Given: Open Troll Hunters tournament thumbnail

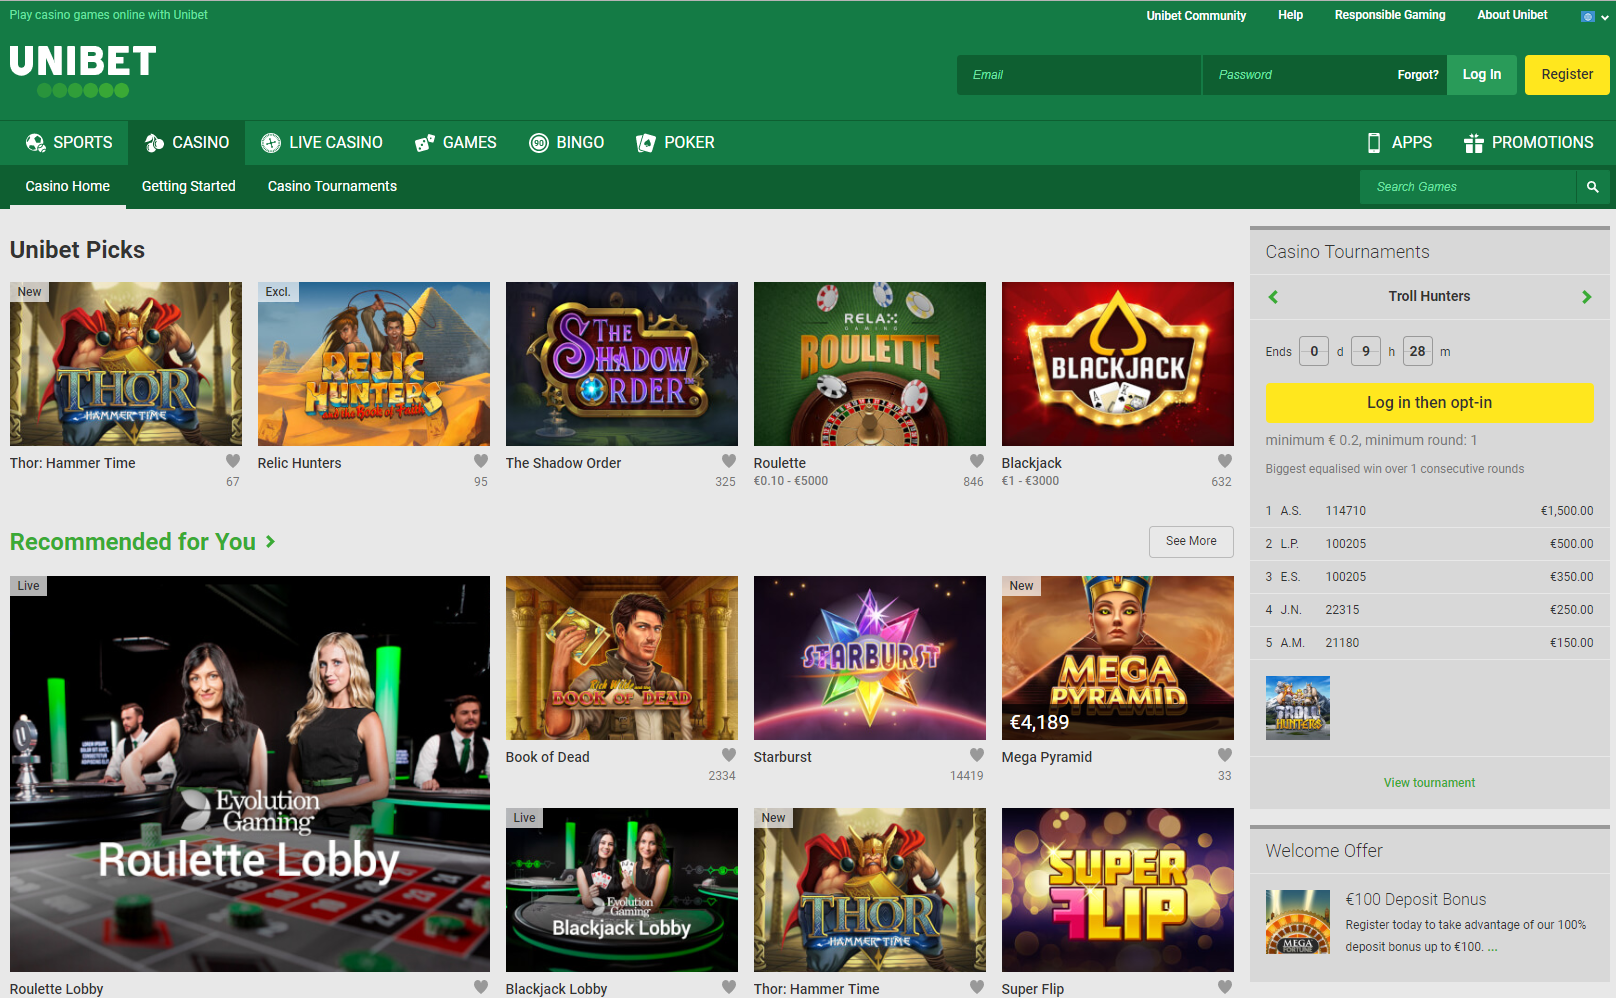Looking at the screenshot, I should (x=1298, y=708).
